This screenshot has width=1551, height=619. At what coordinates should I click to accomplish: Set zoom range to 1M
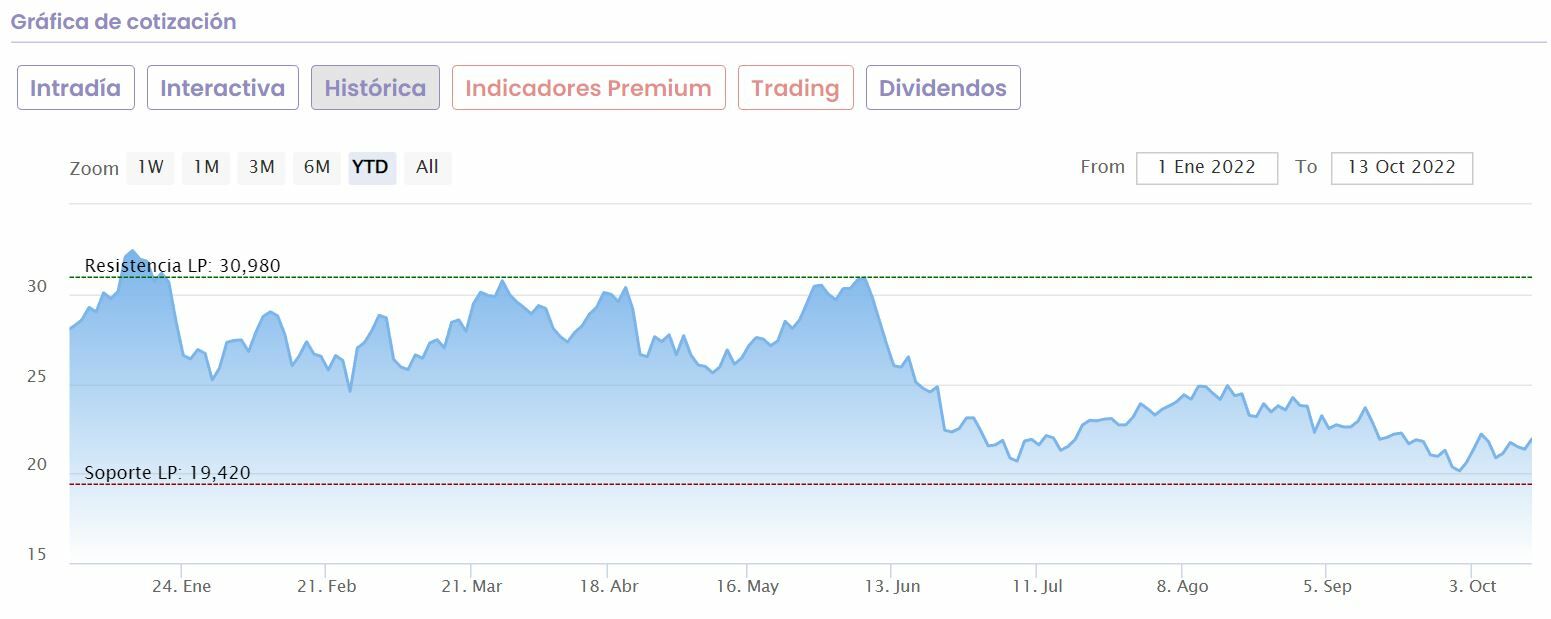(x=206, y=168)
